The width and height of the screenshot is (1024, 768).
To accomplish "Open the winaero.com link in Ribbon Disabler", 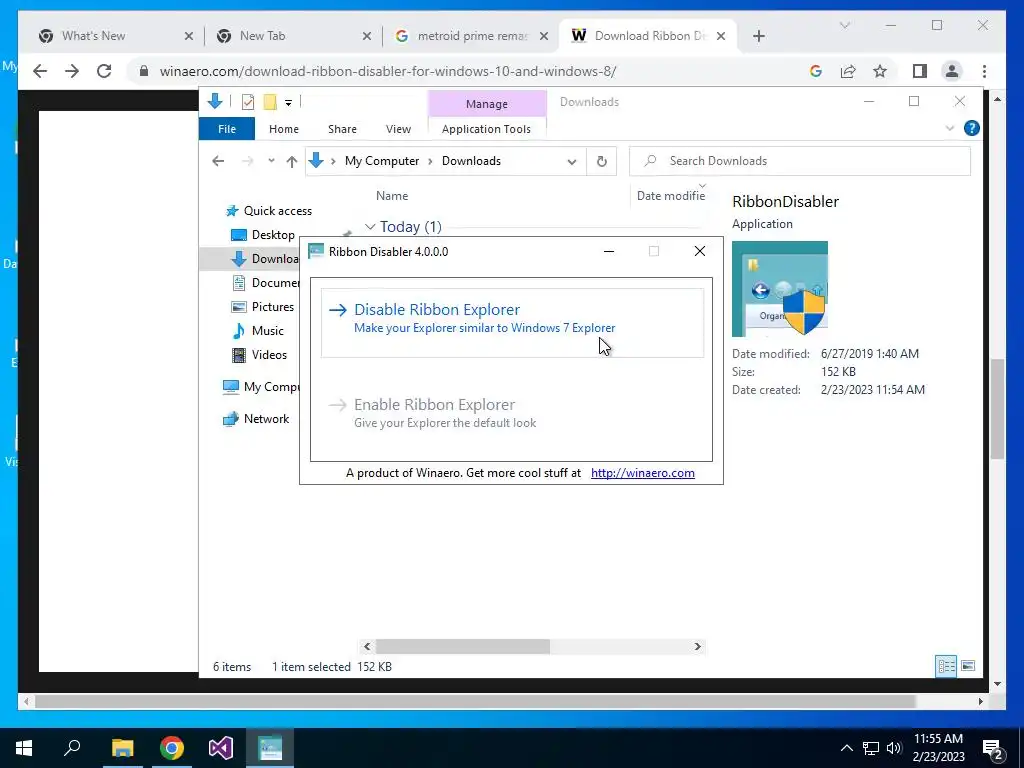I will [643, 473].
